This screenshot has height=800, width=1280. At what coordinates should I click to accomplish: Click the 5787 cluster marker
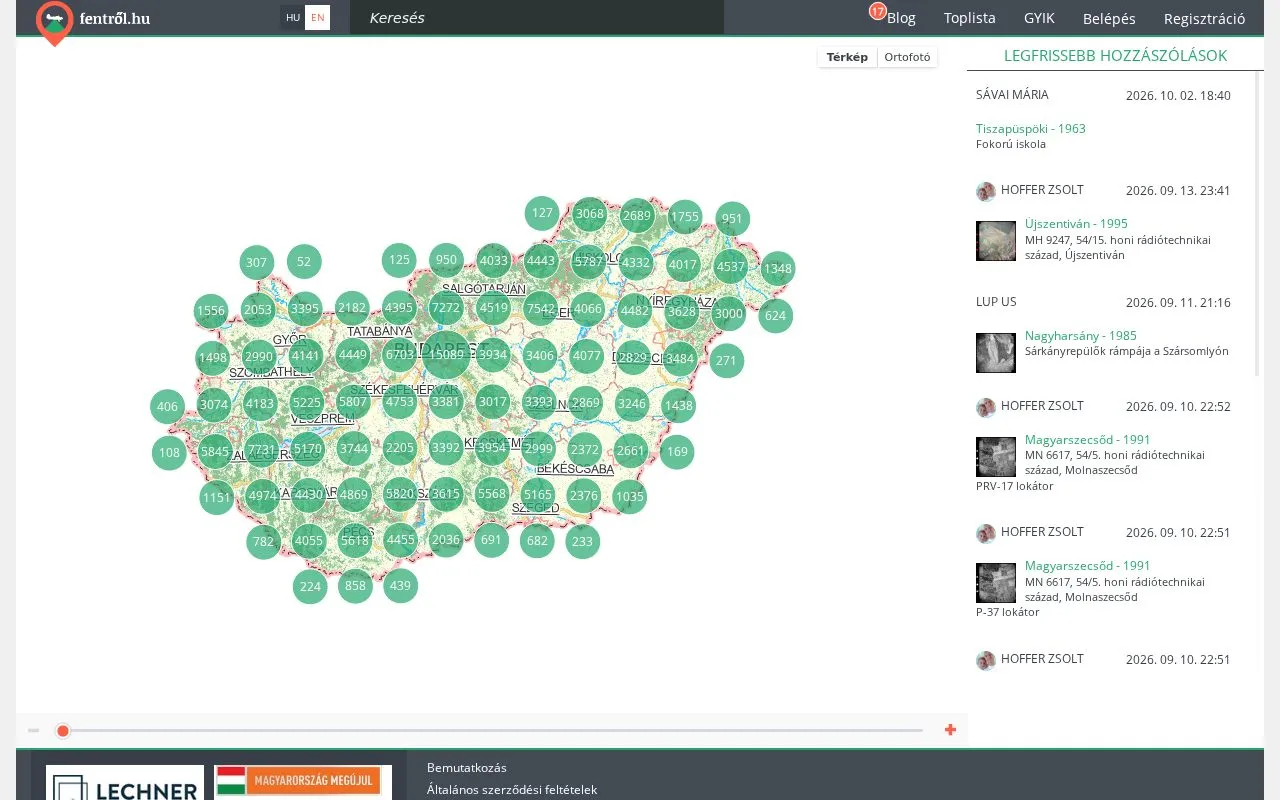coord(589,262)
